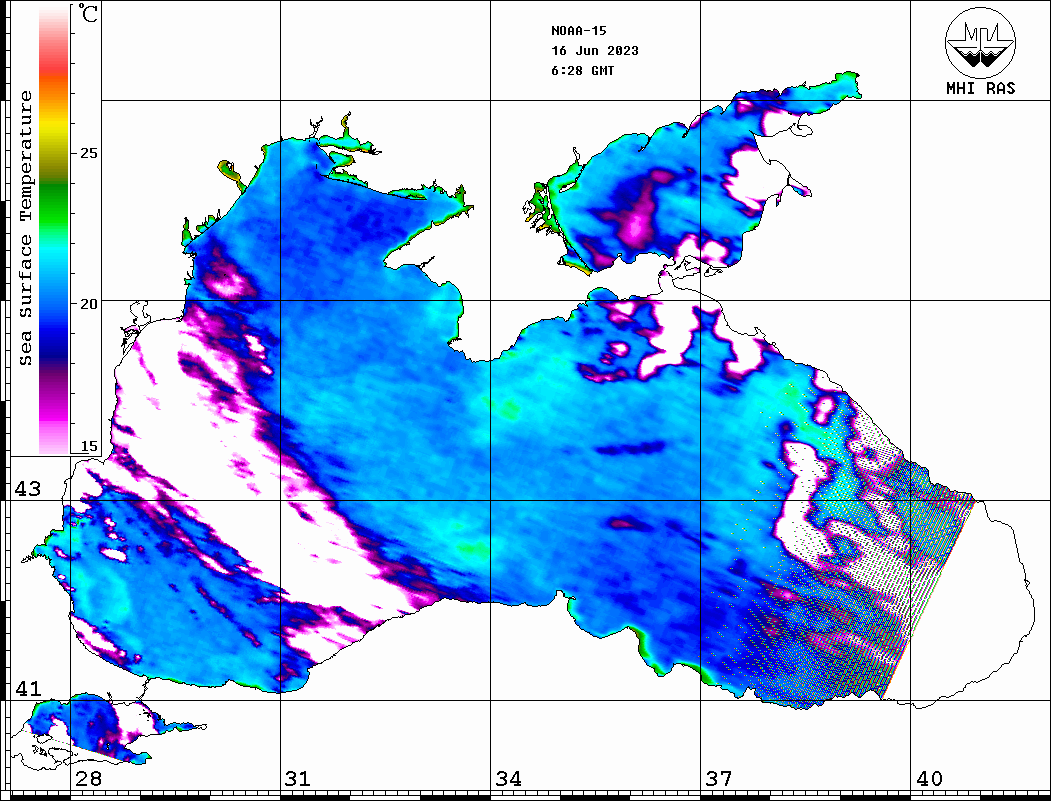Click the "16 Jun 2023" date text
The height and width of the screenshot is (801, 1051).
coord(595,51)
